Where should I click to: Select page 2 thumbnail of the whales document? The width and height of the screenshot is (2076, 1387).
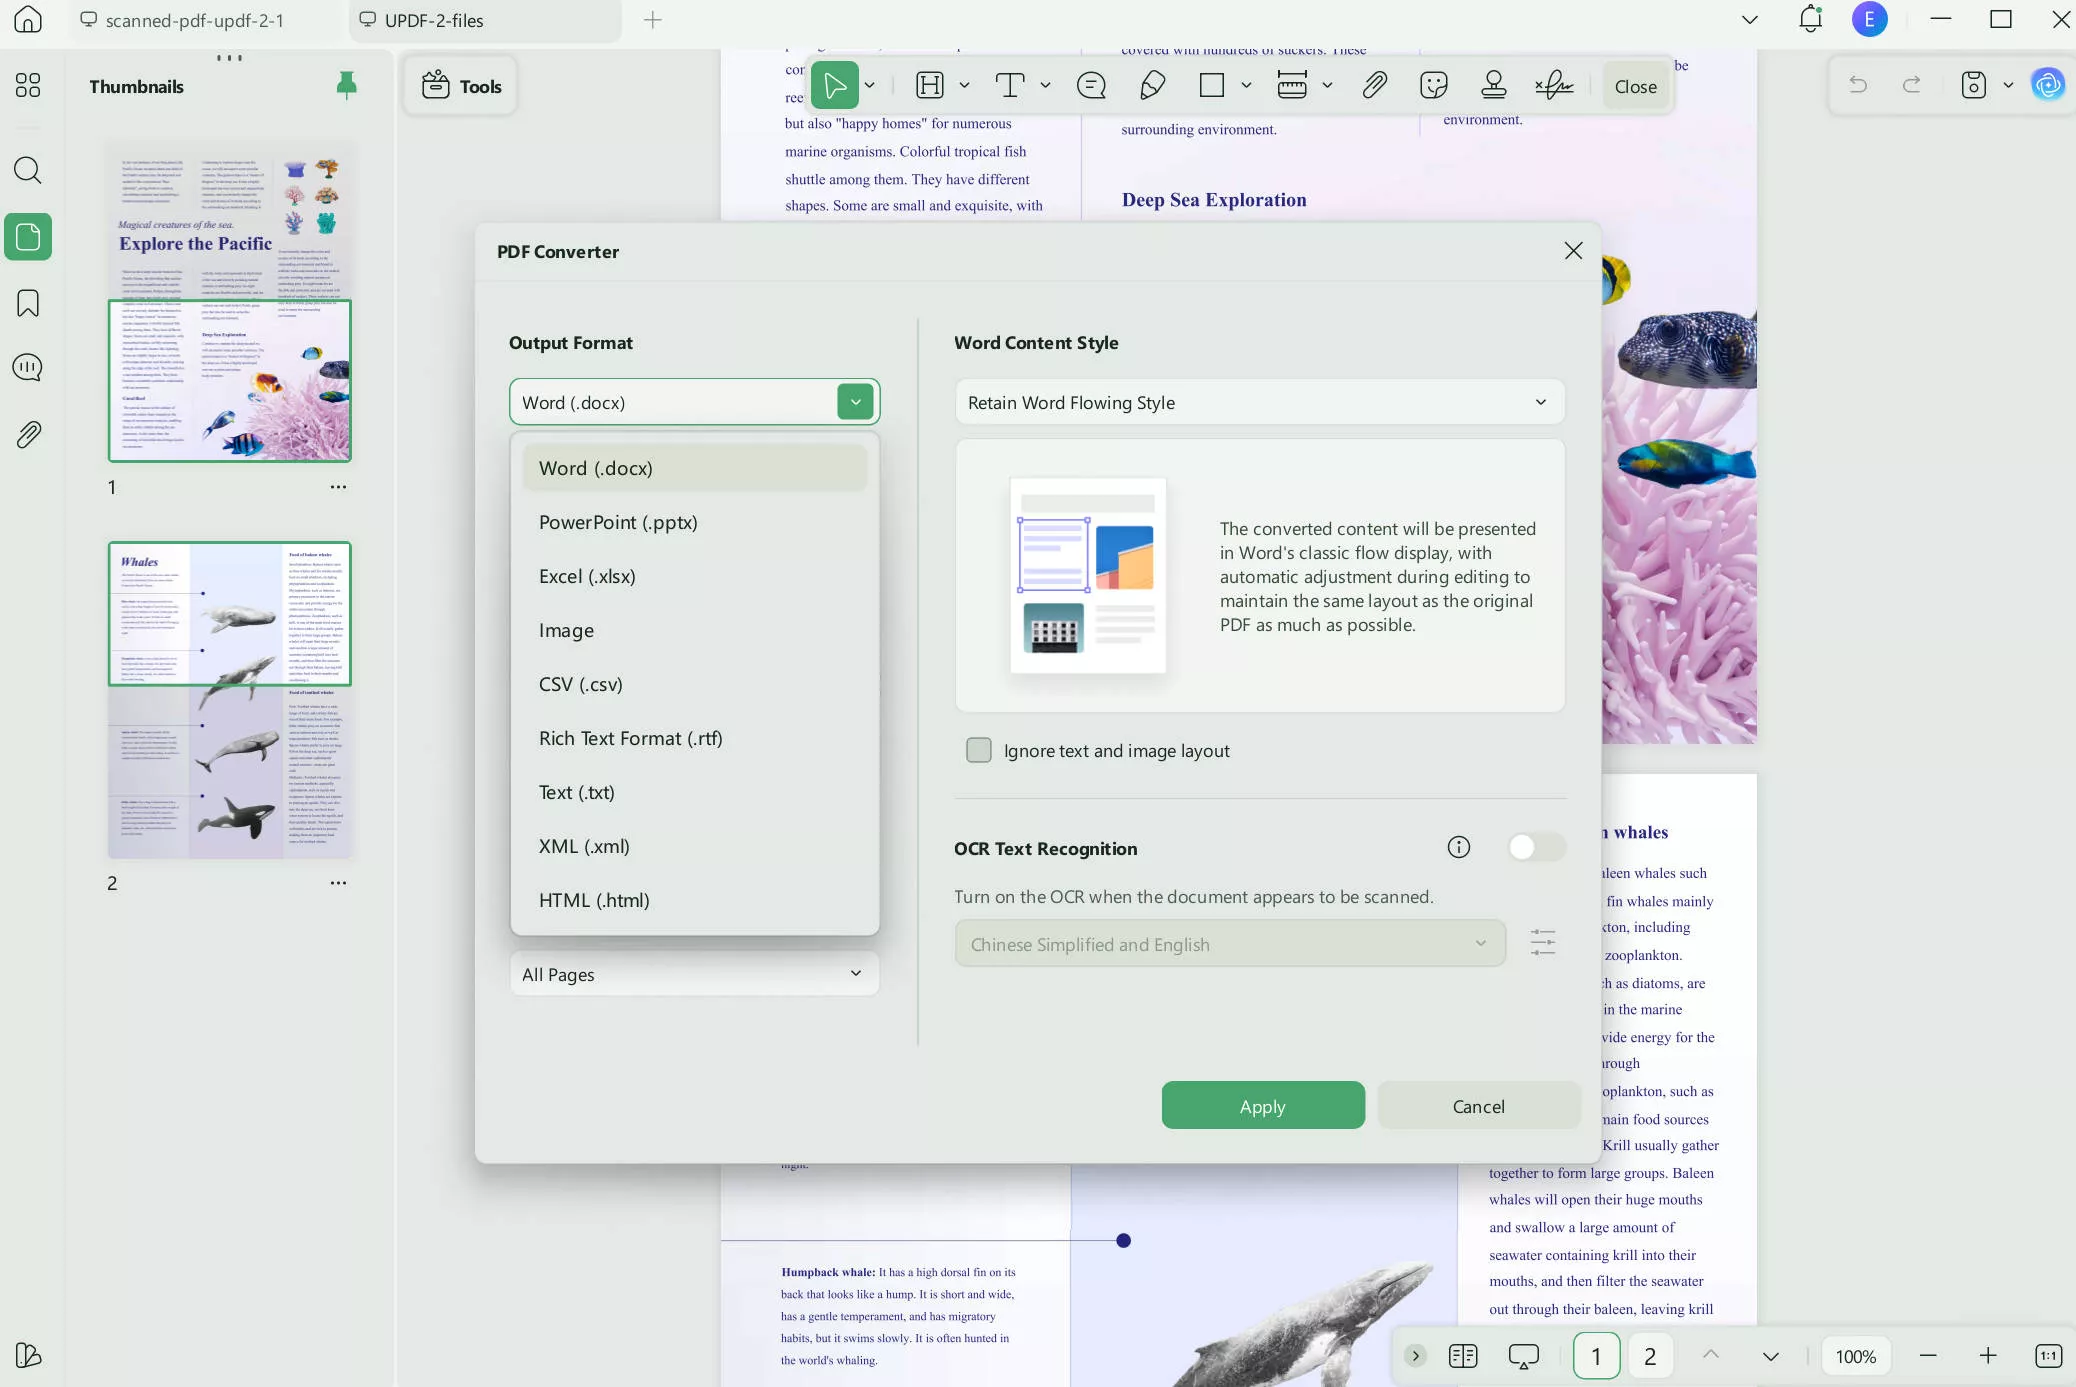tap(230, 700)
